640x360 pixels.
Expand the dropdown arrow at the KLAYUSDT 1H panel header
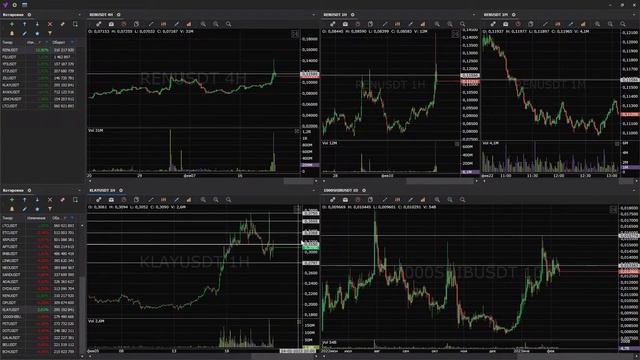click(313, 190)
